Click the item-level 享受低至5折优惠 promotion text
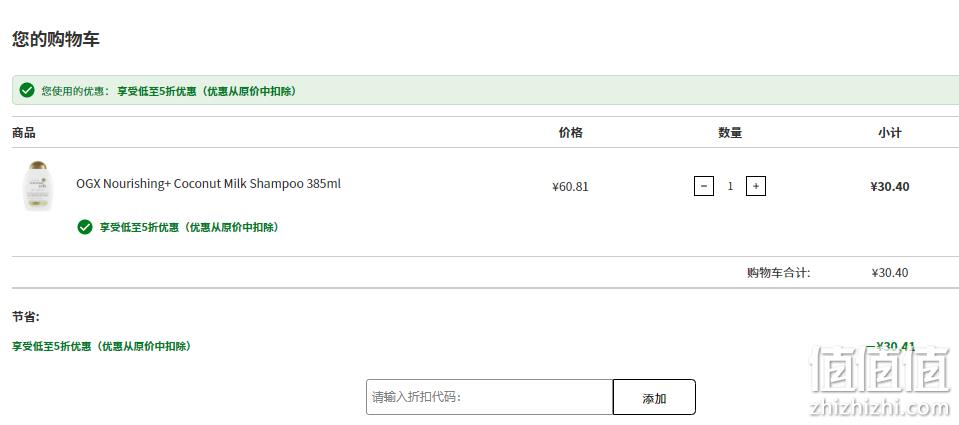Image resolution: width=959 pixels, height=425 pixels. (x=189, y=227)
